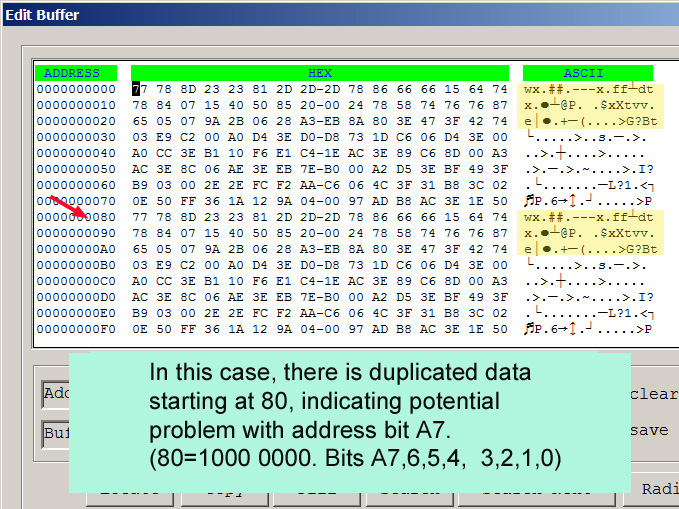This screenshot has width=679, height=509.
Task: Click address 0000000090 in the address column
Action: 76,233
